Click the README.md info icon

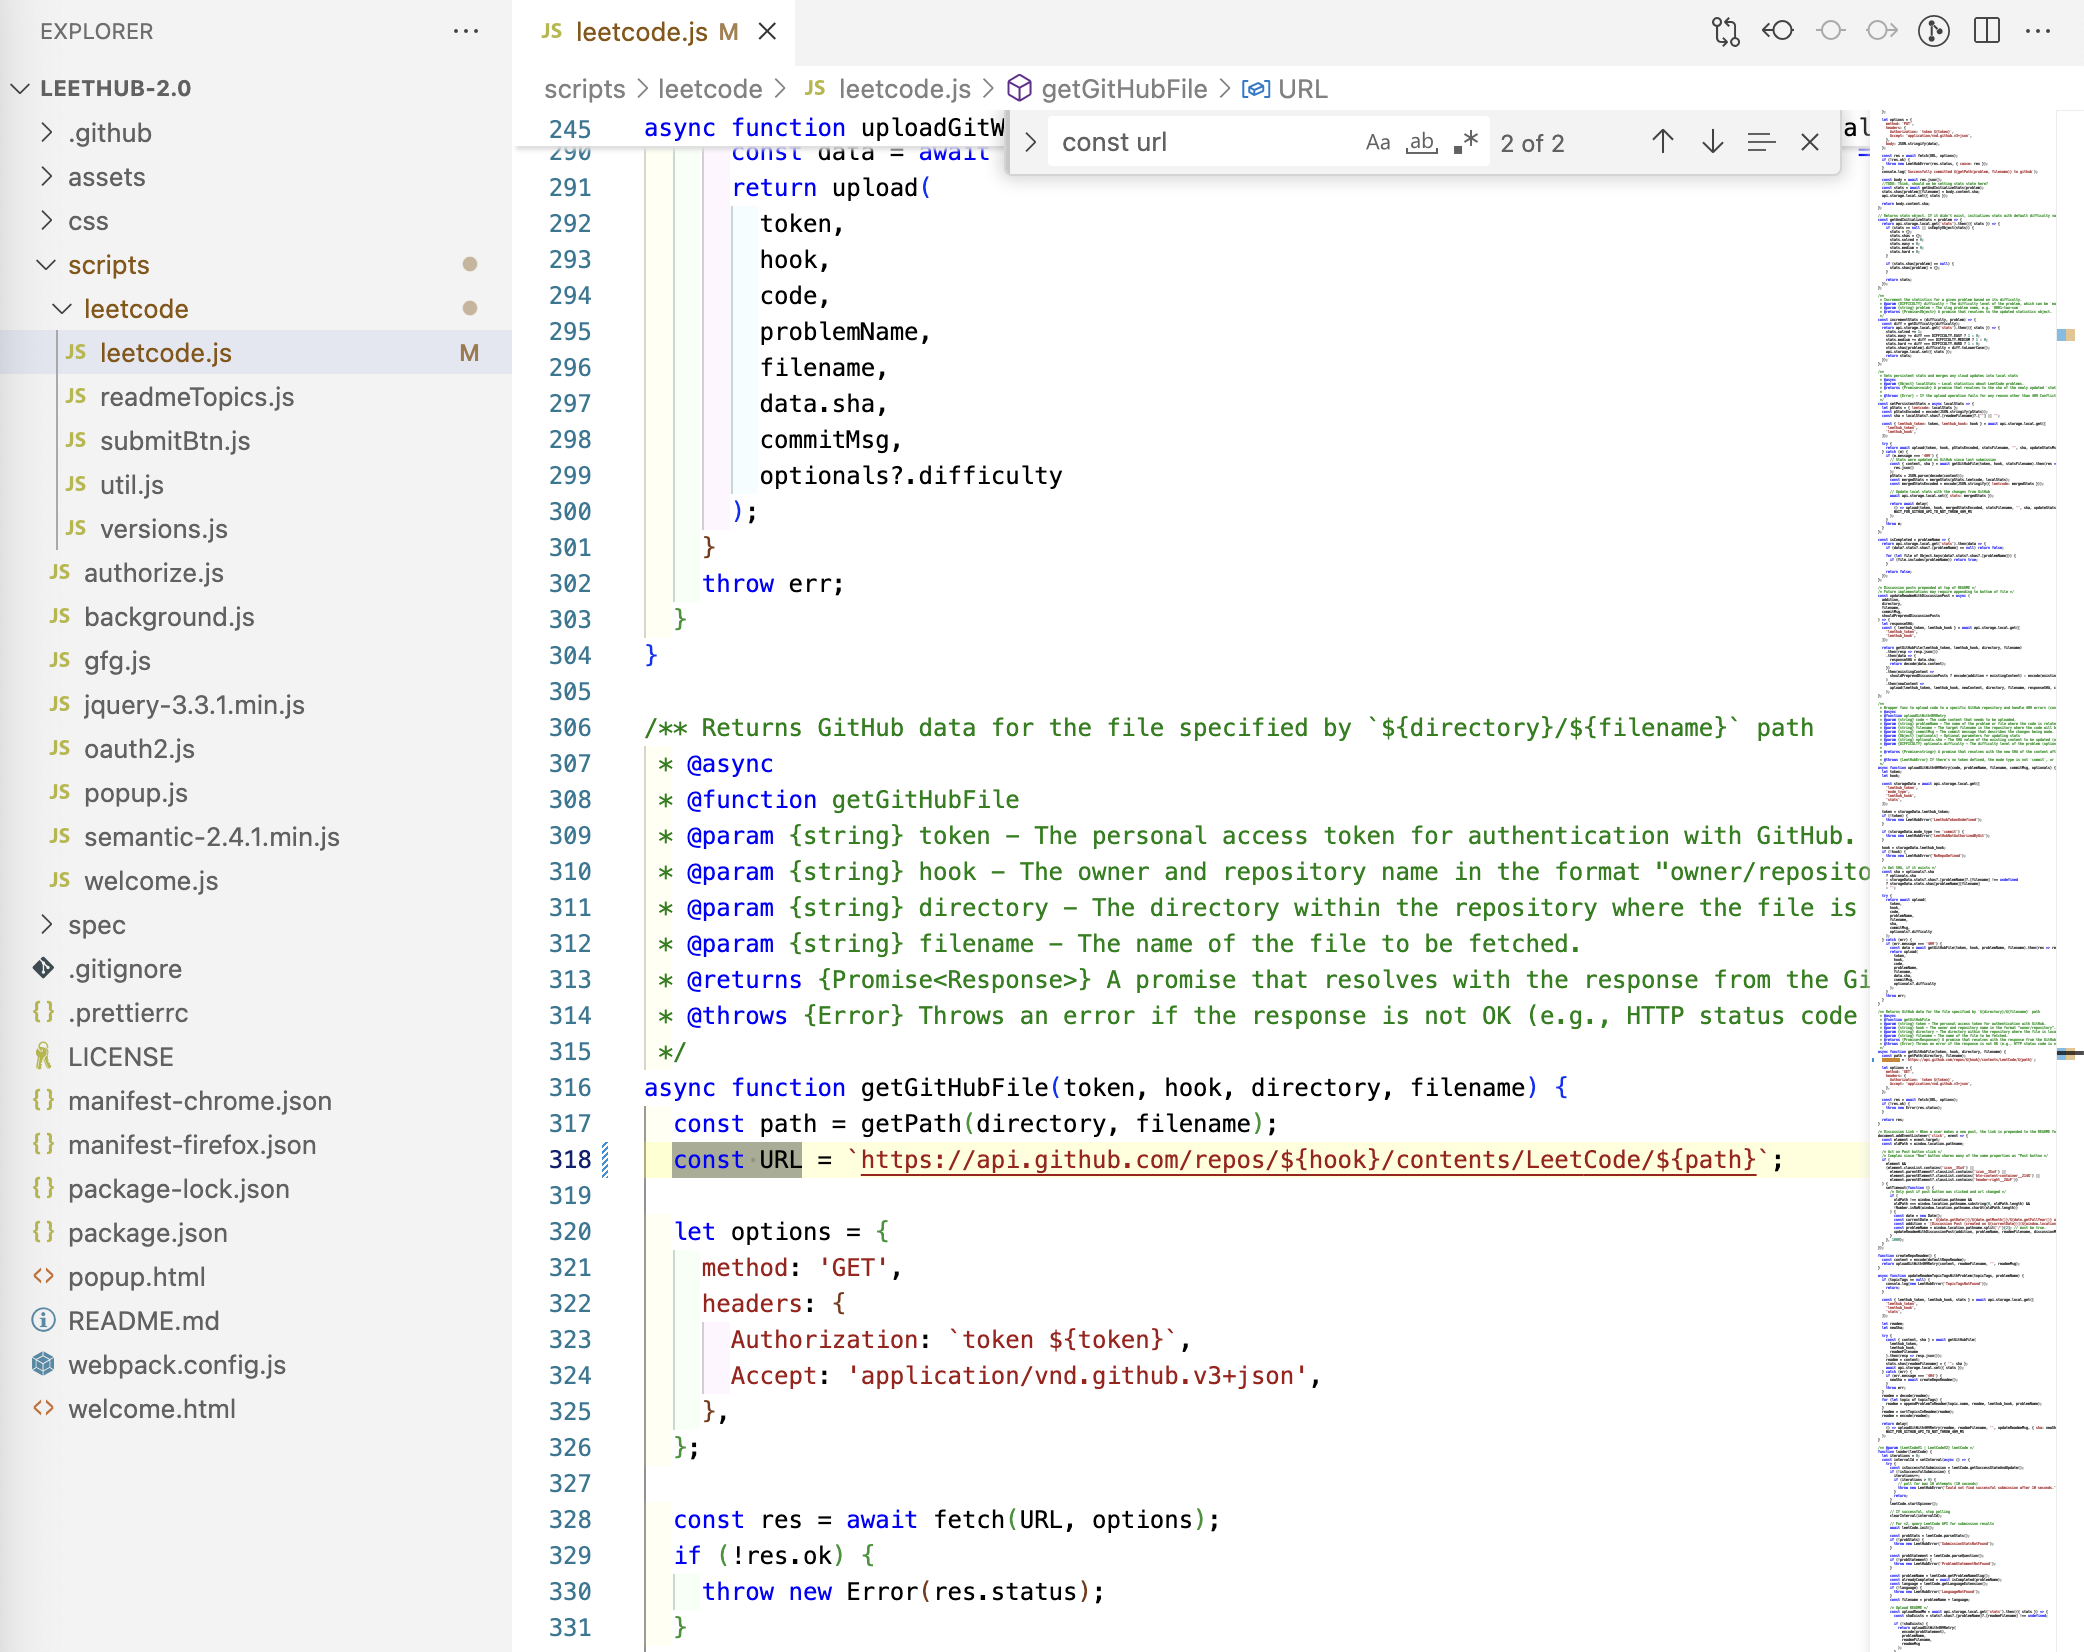43,1320
